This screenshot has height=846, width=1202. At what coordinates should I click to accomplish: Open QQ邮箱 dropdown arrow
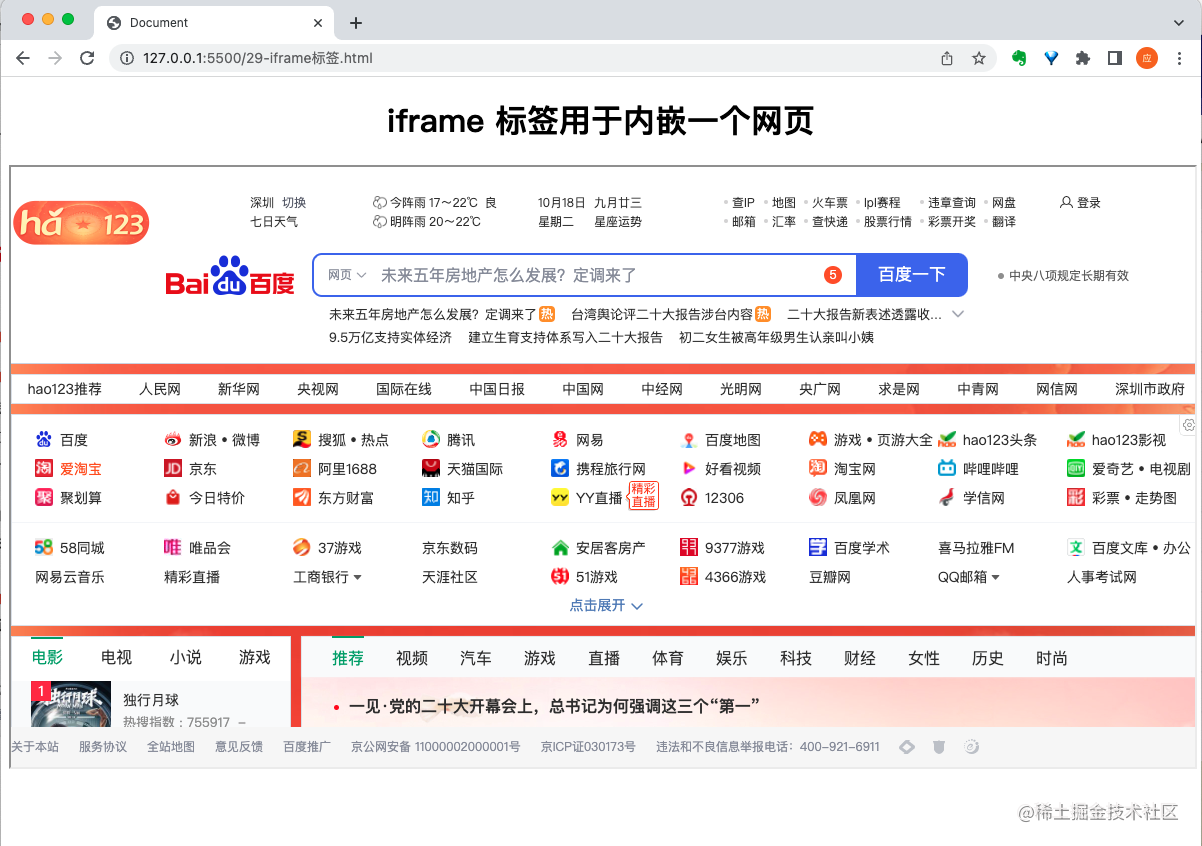(x=996, y=577)
